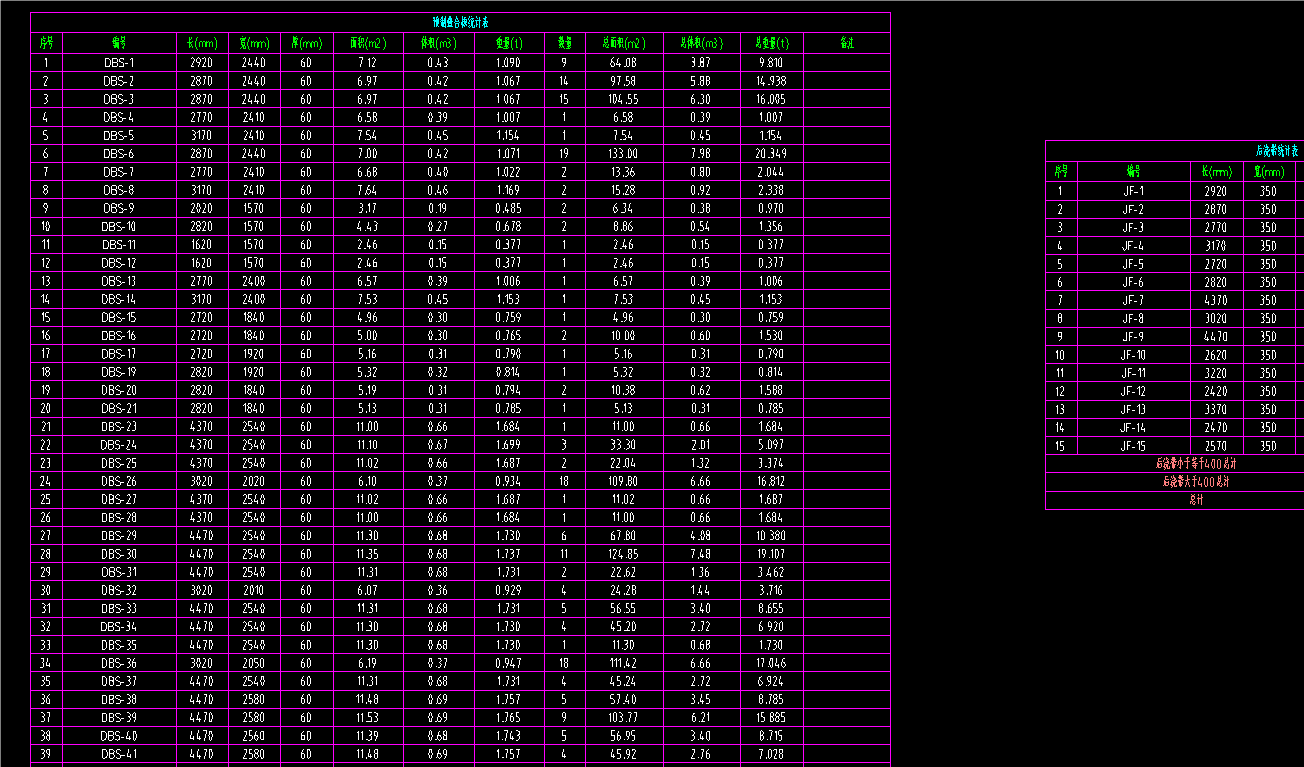Select total area value 109.80
This screenshot has height=767, width=1304.
tap(623, 481)
